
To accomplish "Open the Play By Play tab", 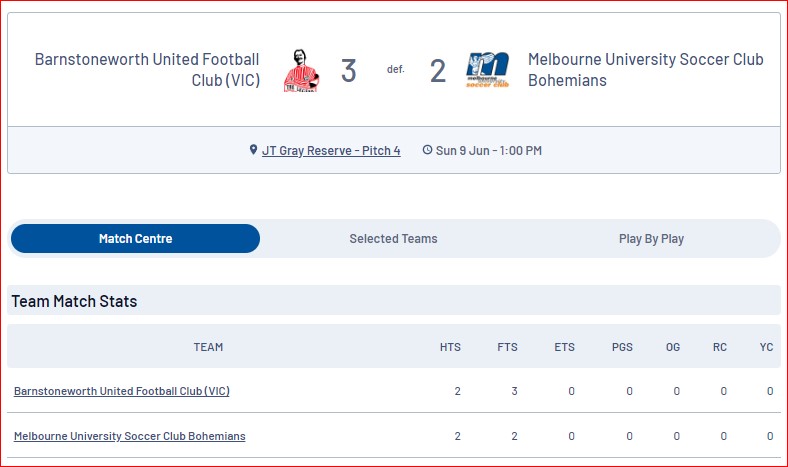I will [x=651, y=239].
